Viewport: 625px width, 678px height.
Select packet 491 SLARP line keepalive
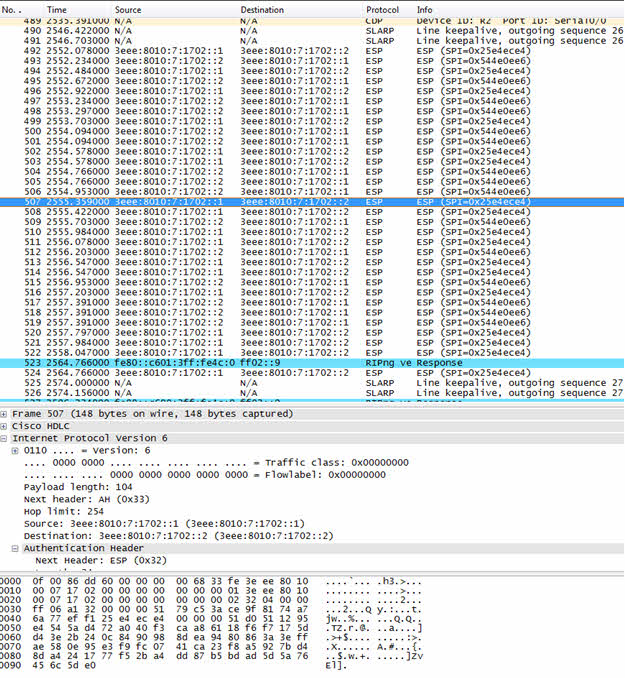click(312, 41)
